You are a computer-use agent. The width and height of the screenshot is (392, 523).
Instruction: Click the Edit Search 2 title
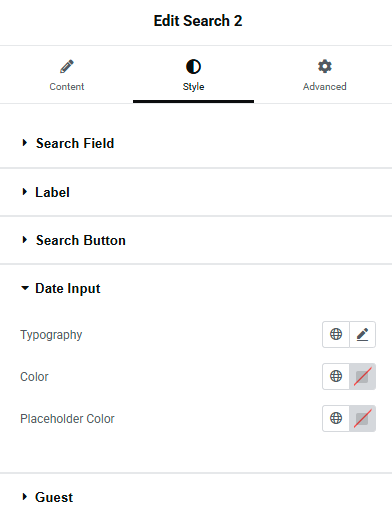[198, 21]
